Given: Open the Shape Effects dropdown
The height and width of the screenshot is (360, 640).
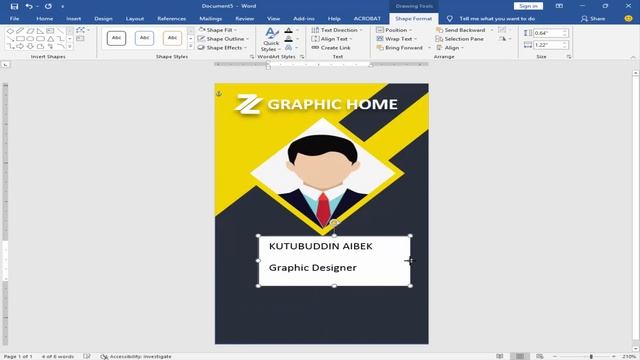Looking at the screenshot, I should tap(222, 48).
